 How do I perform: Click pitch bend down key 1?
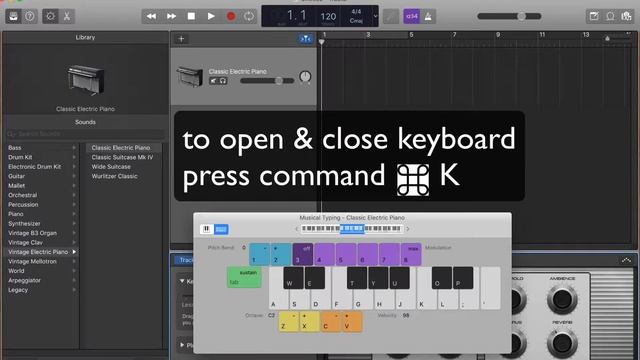[260, 254]
